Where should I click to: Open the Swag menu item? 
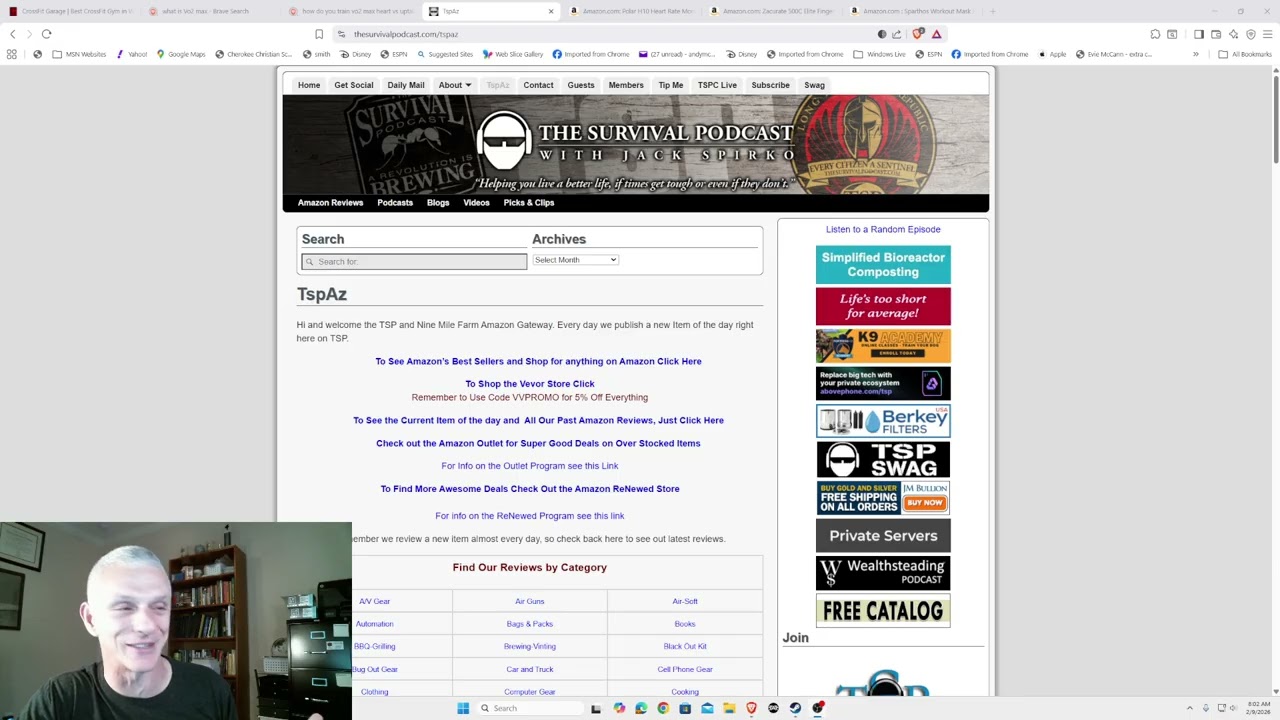tap(814, 85)
